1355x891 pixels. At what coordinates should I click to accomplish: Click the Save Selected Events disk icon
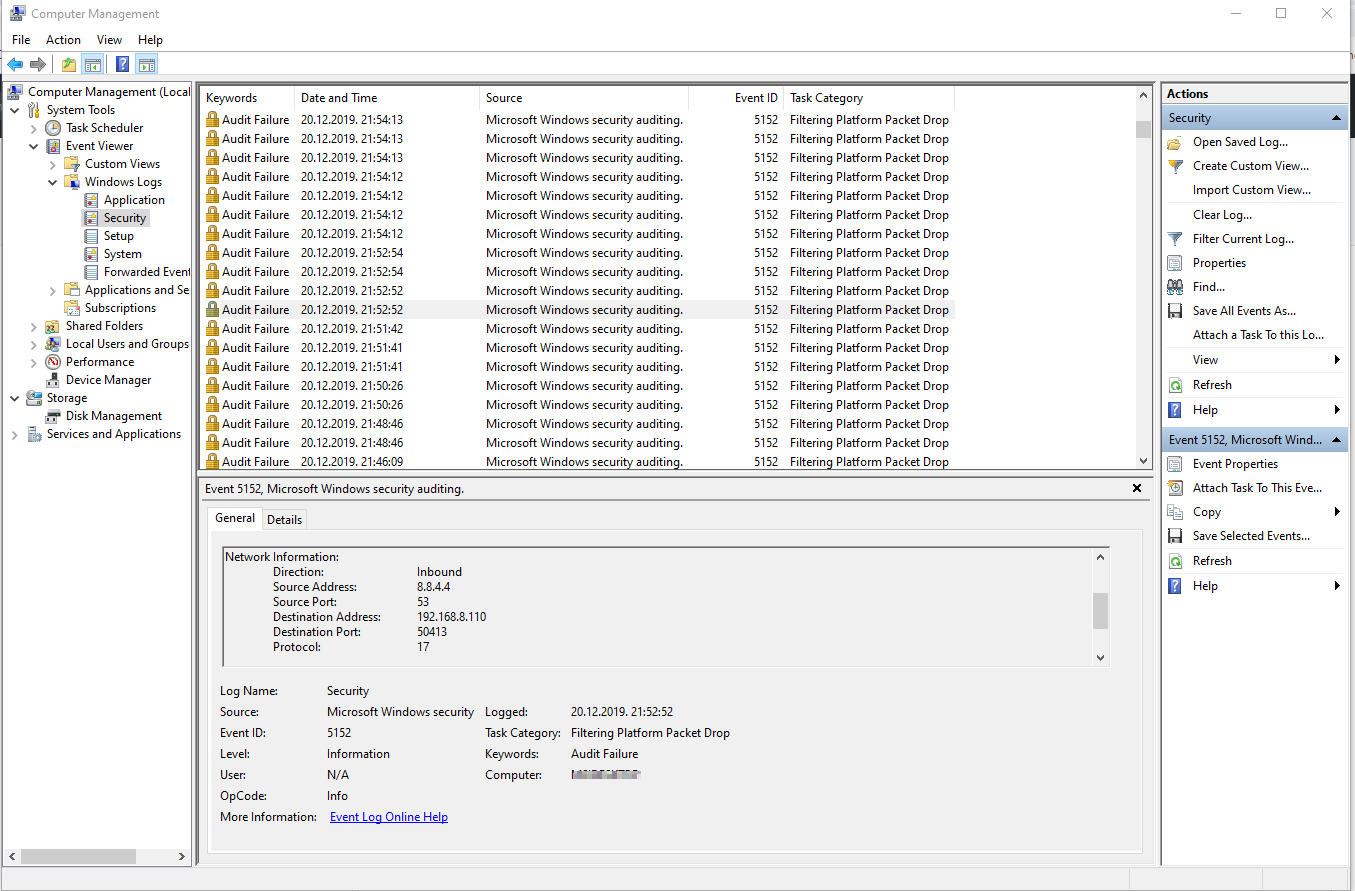(x=1175, y=536)
